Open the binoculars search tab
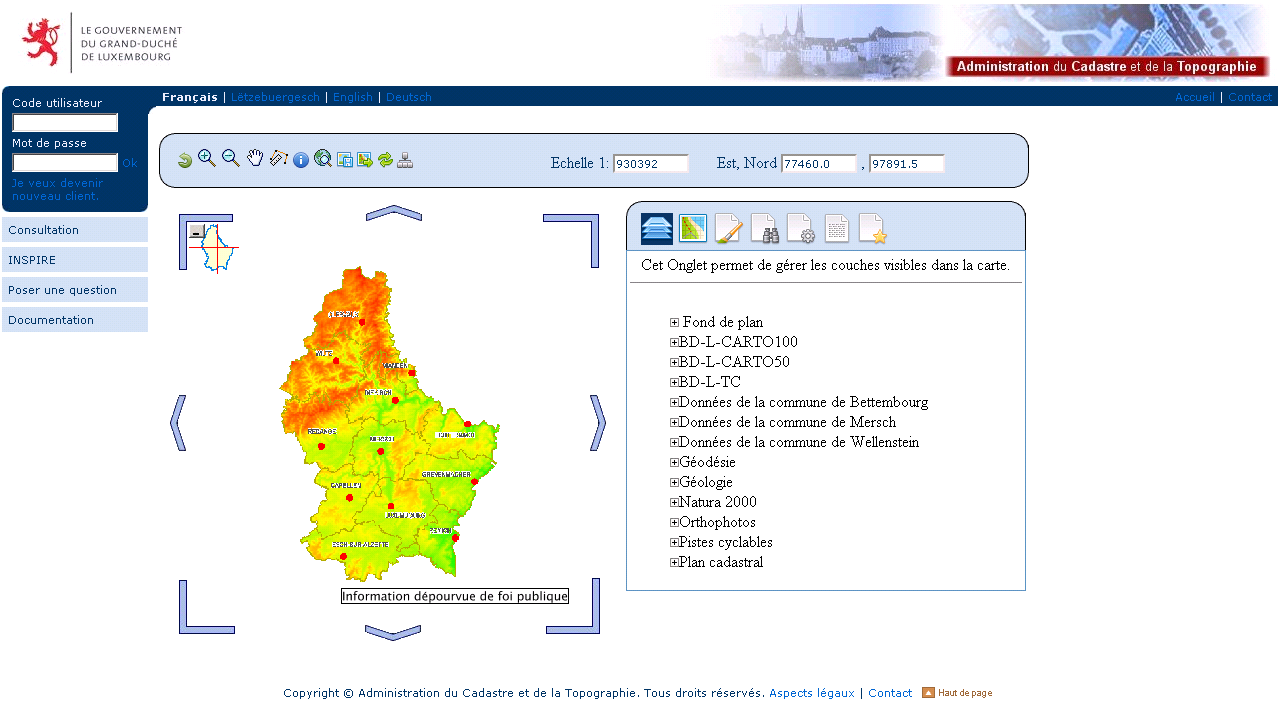Screen dimensions: 1279x714 [765, 229]
